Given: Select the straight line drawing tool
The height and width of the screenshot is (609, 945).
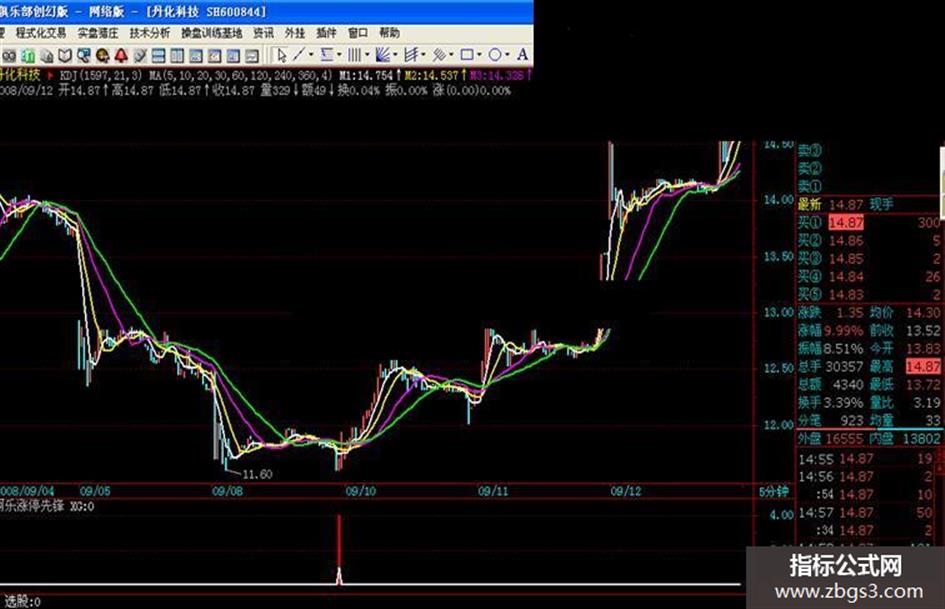Looking at the screenshot, I should (299, 55).
